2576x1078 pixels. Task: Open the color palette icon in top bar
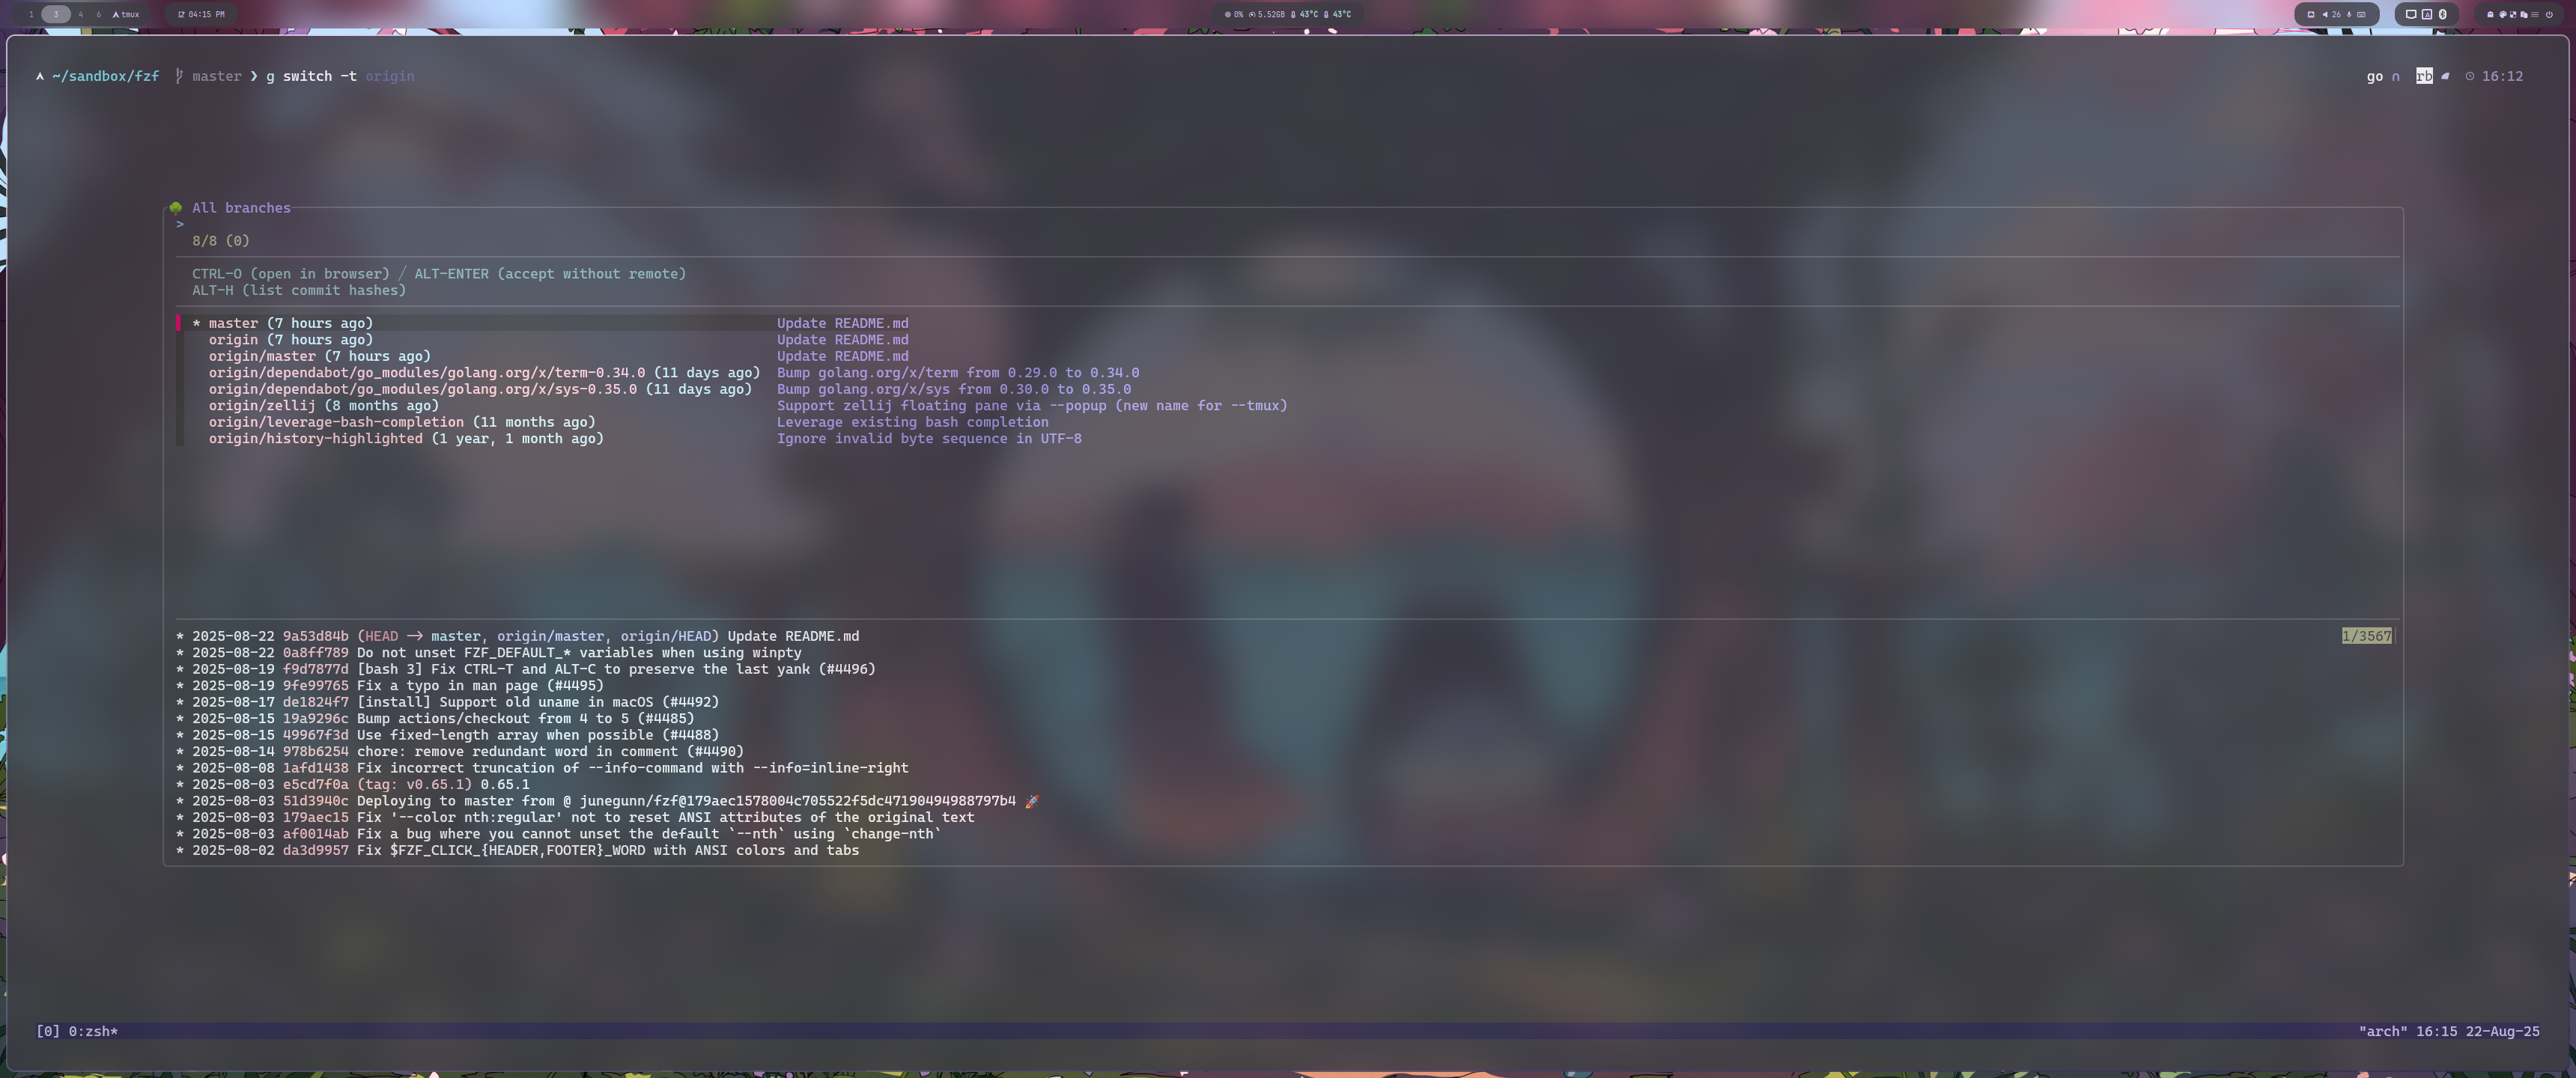[2503, 15]
